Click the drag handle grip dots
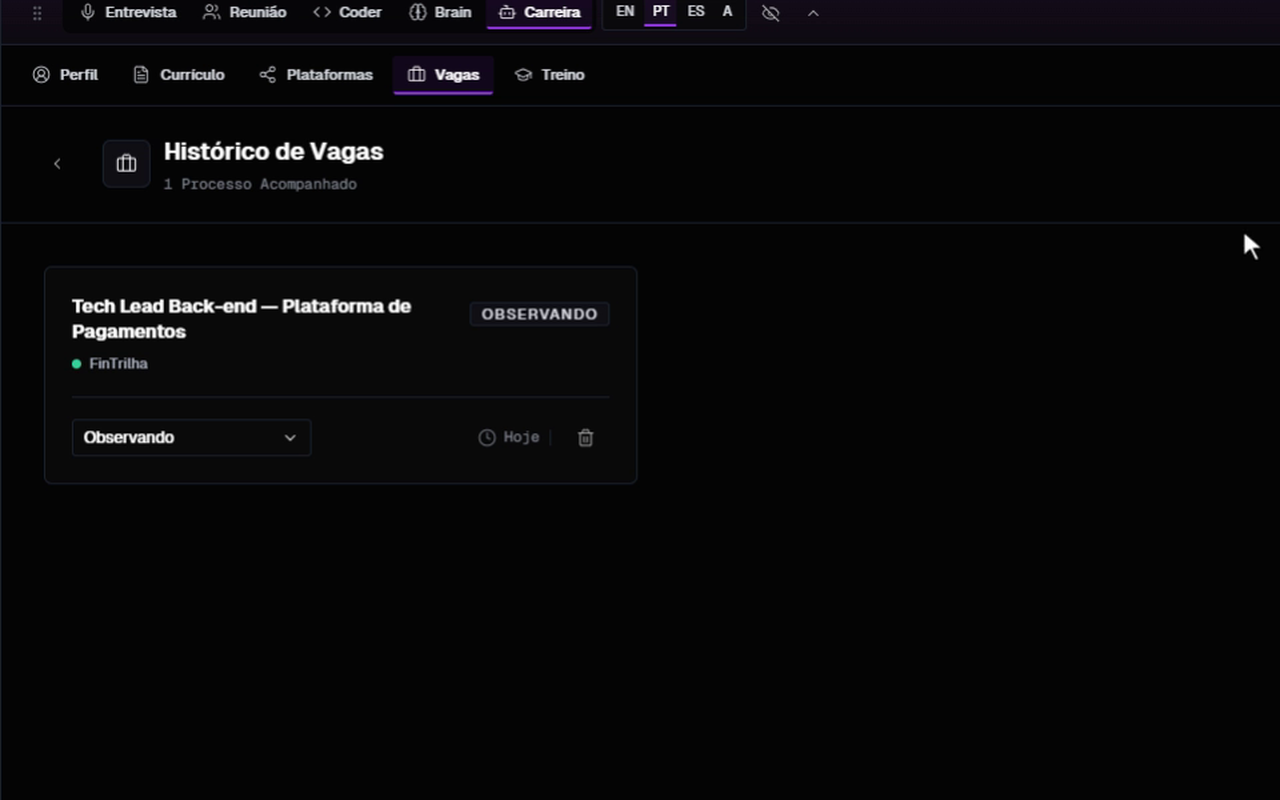 [x=37, y=13]
